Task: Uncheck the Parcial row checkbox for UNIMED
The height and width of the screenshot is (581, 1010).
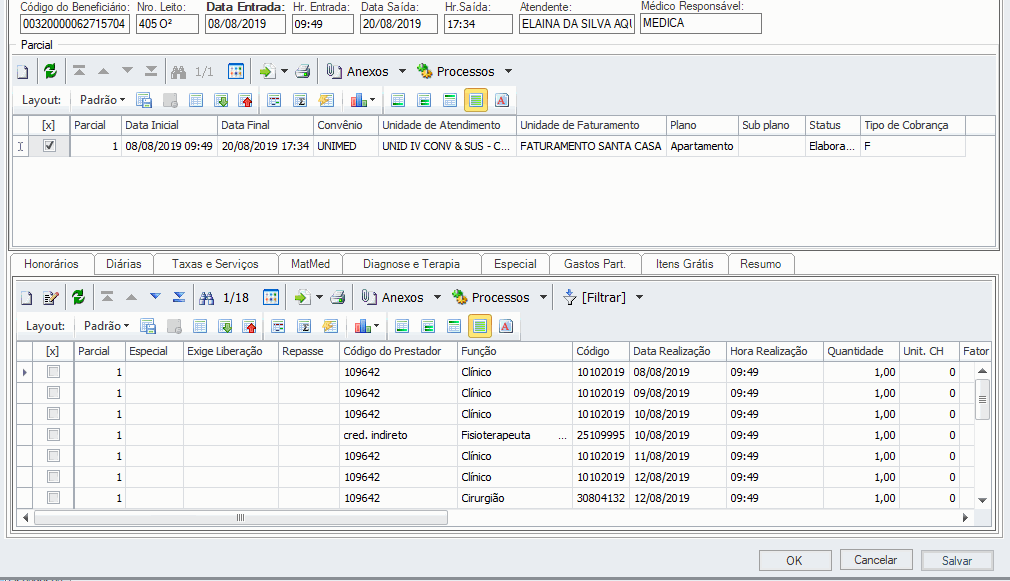Action: point(49,146)
